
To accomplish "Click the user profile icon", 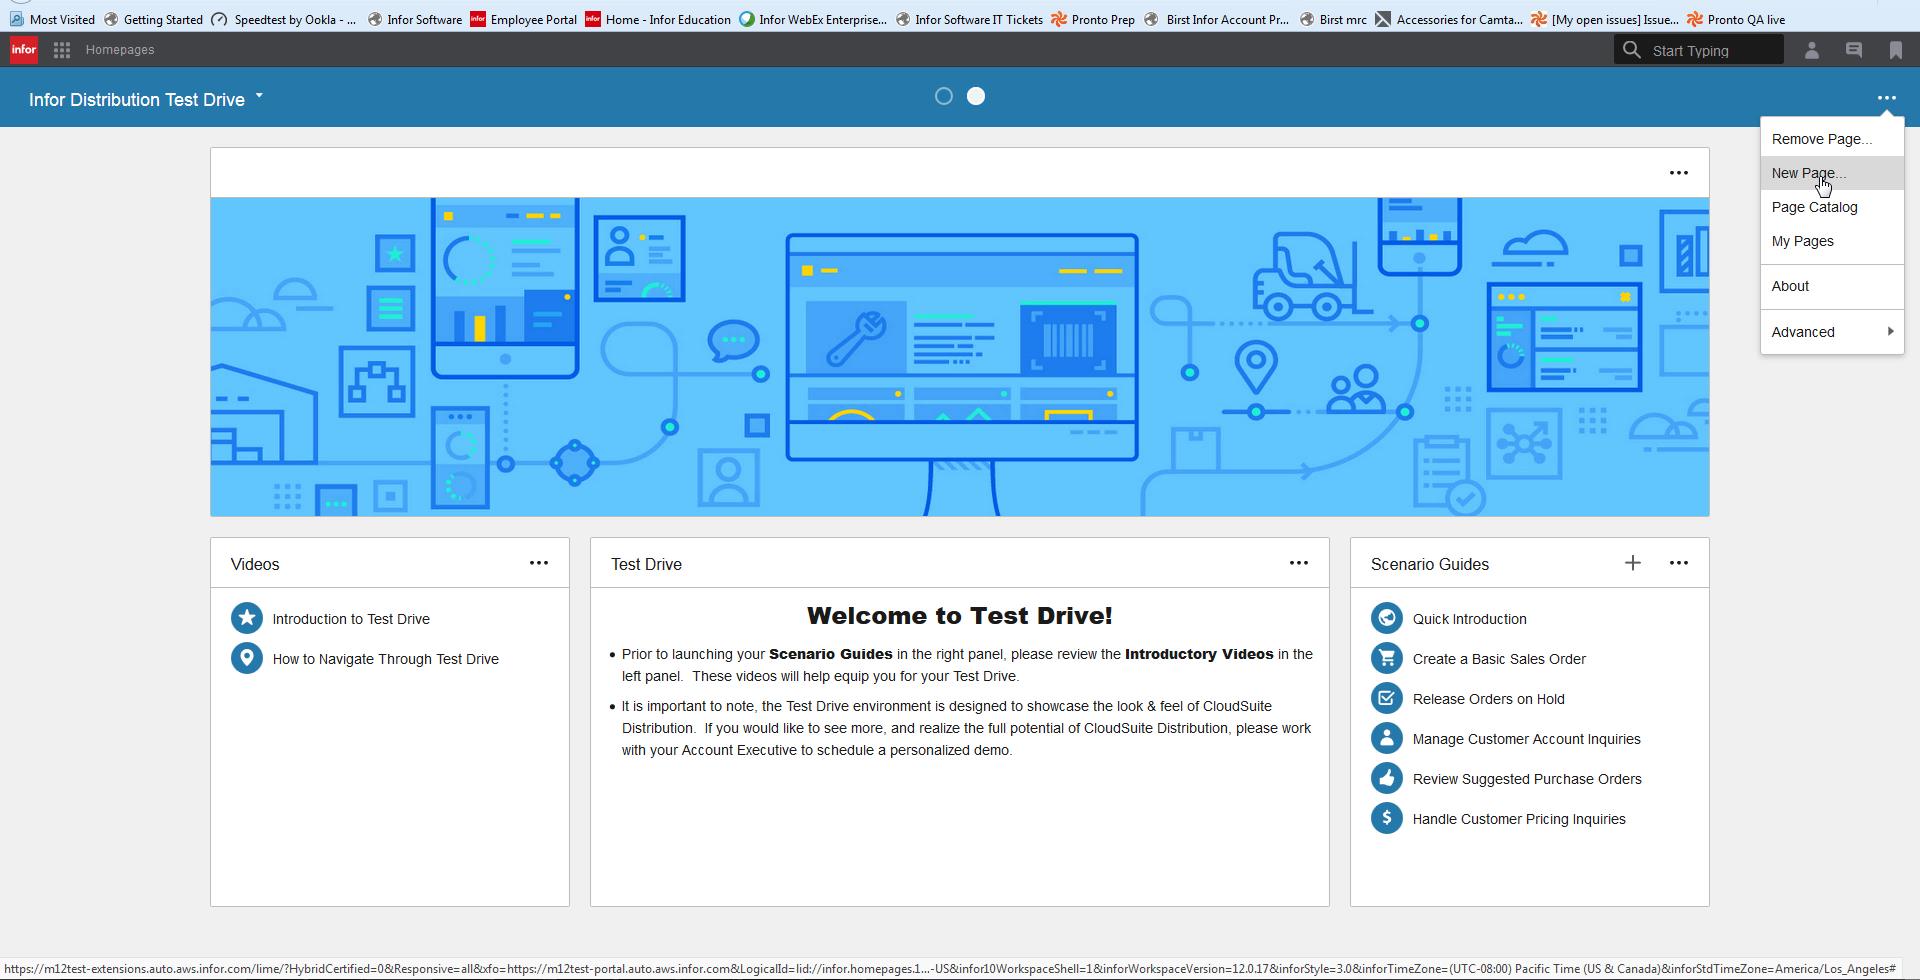I will point(1811,50).
